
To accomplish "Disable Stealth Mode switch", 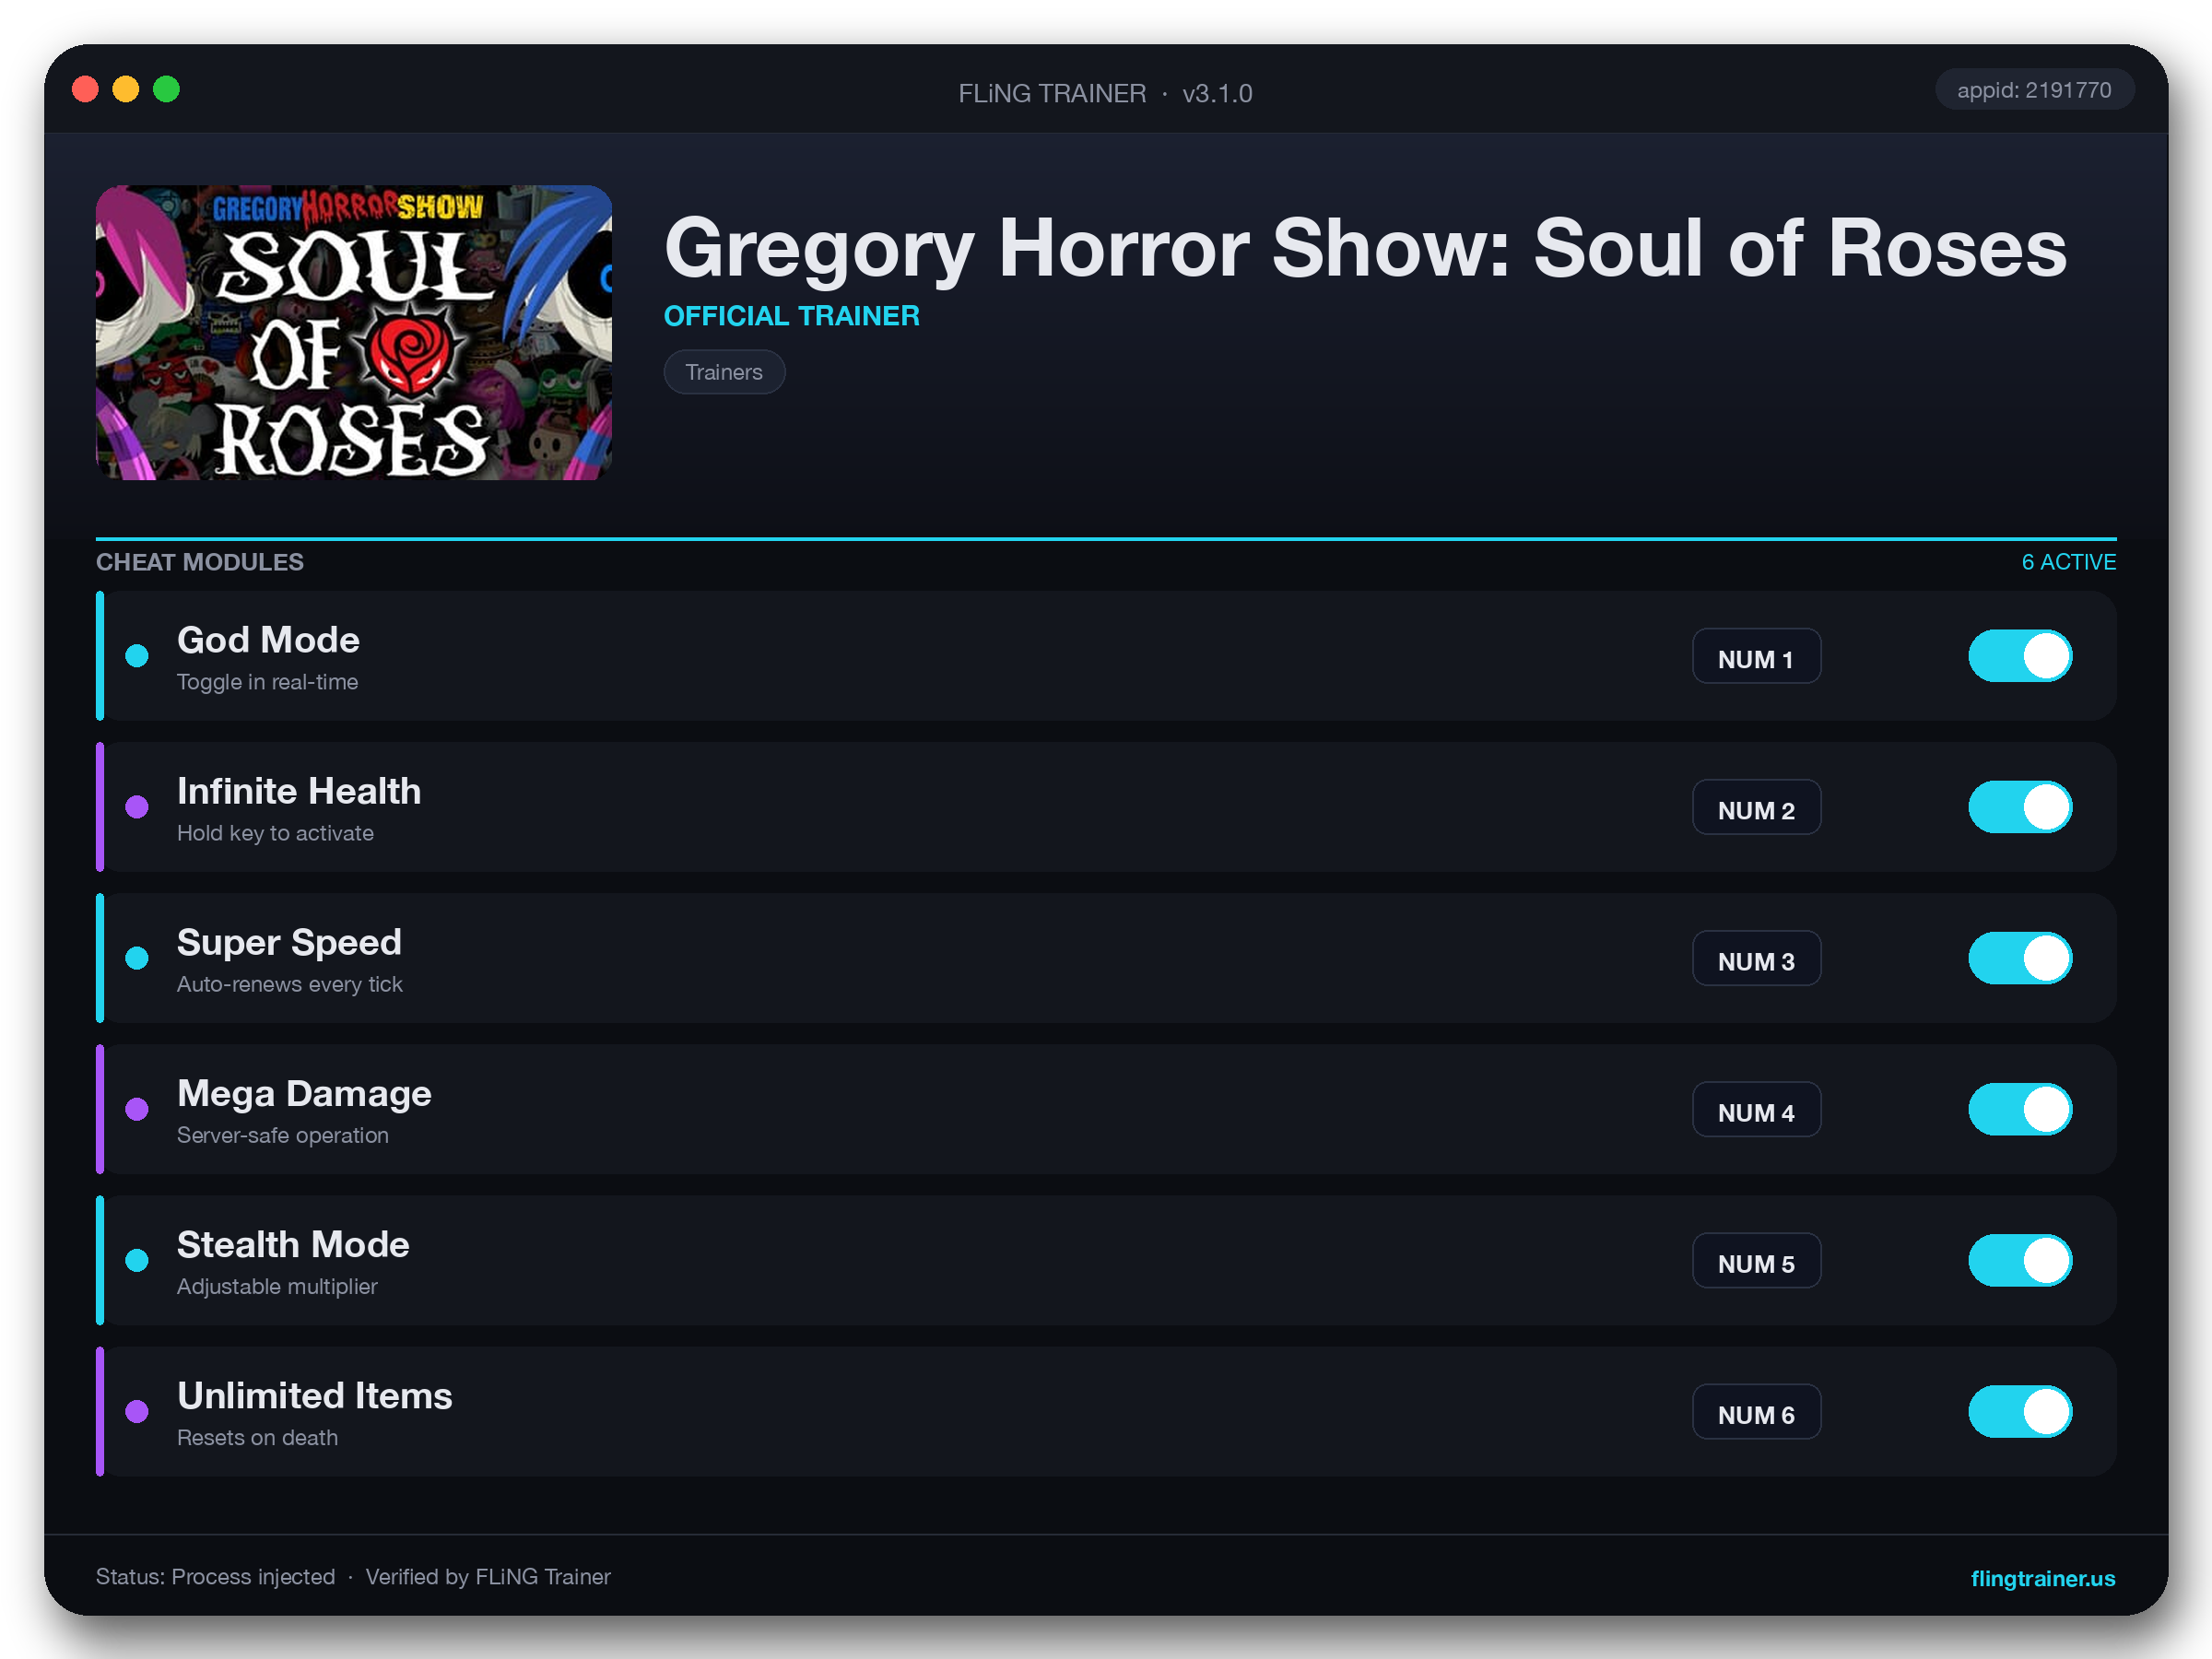I will pos(2020,1260).
